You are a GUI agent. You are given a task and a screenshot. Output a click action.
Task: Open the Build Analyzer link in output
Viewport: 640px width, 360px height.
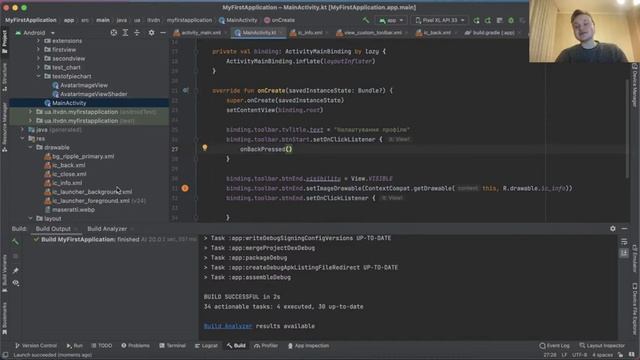pos(228,326)
